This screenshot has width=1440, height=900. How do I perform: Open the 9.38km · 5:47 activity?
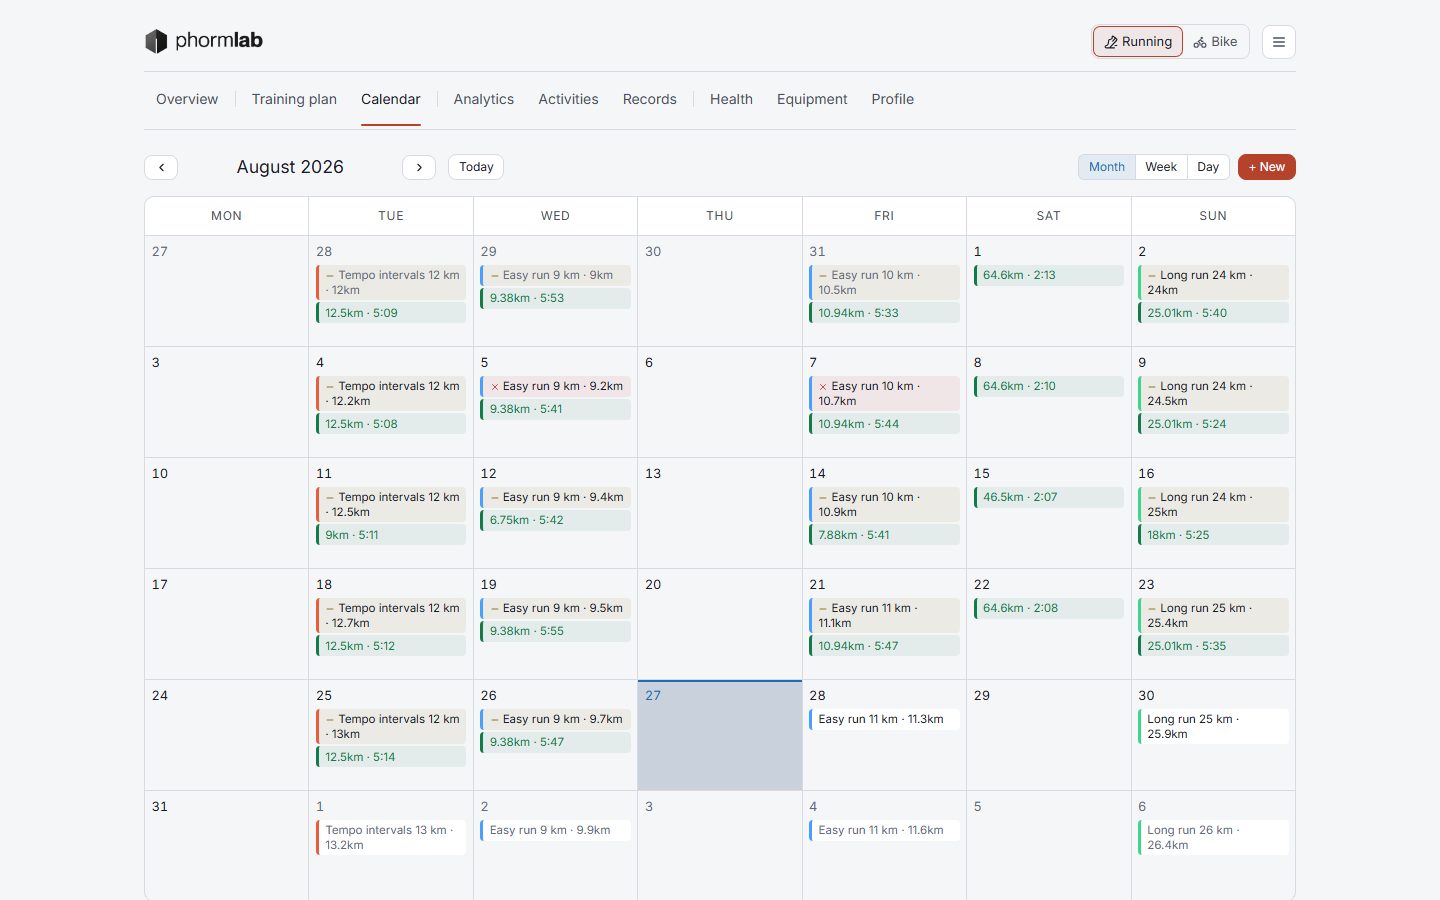click(555, 742)
